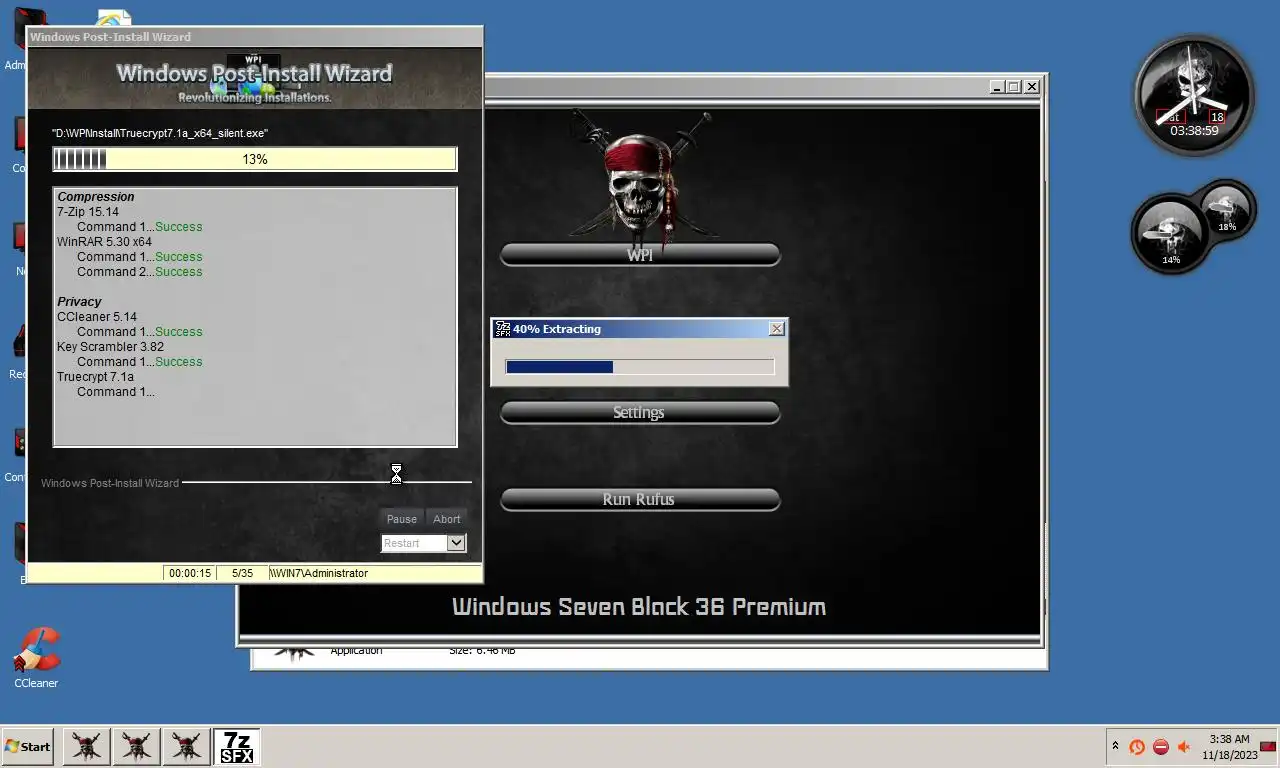This screenshot has height=768, width=1280.
Task: Abort the Post-Install Wizard installation
Action: [x=447, y=519]
